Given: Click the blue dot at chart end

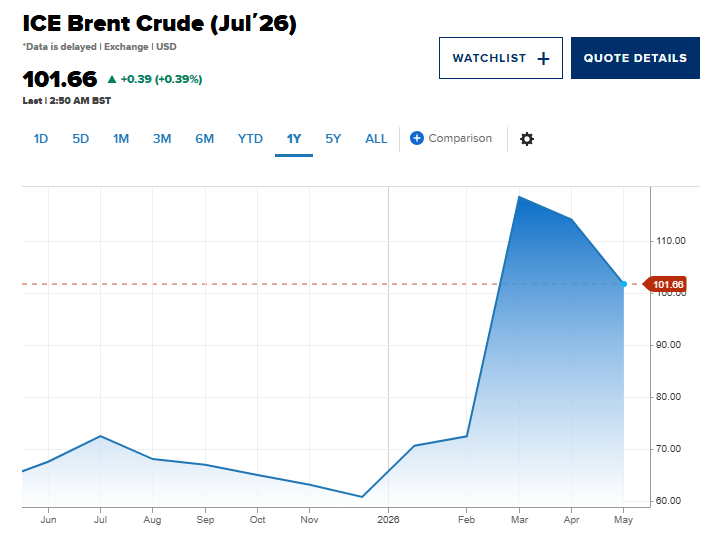Looking at the screenshot, I should click(623, 284).
